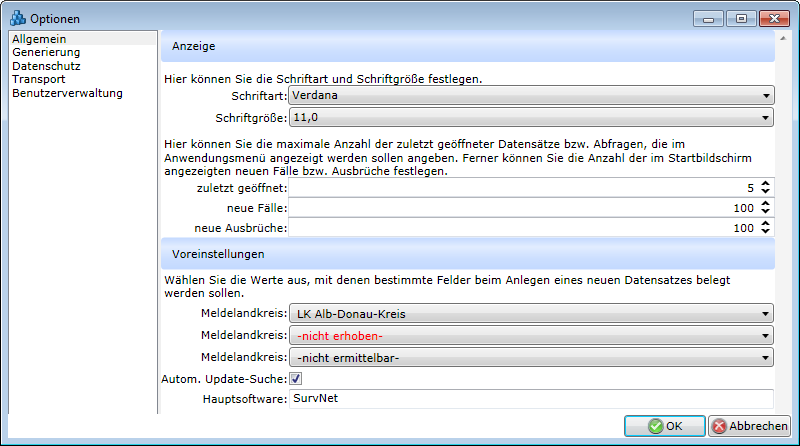Open the Schriftart dropdown showing Verdana

pos(531,96)
